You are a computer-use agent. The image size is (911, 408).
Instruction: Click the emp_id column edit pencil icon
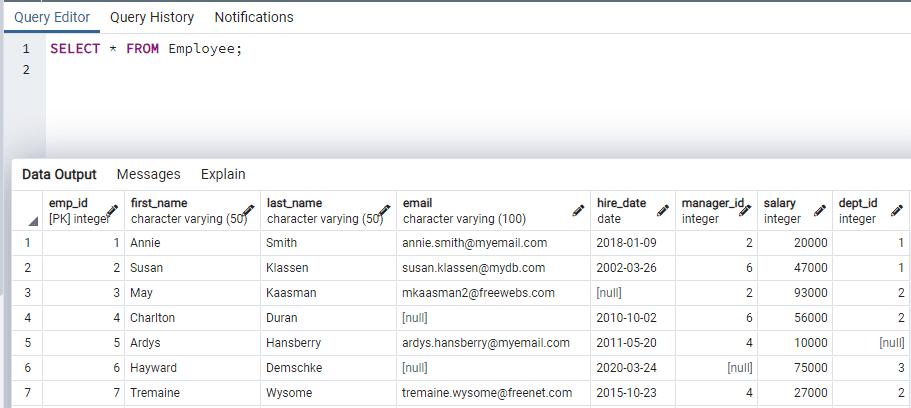112,211
